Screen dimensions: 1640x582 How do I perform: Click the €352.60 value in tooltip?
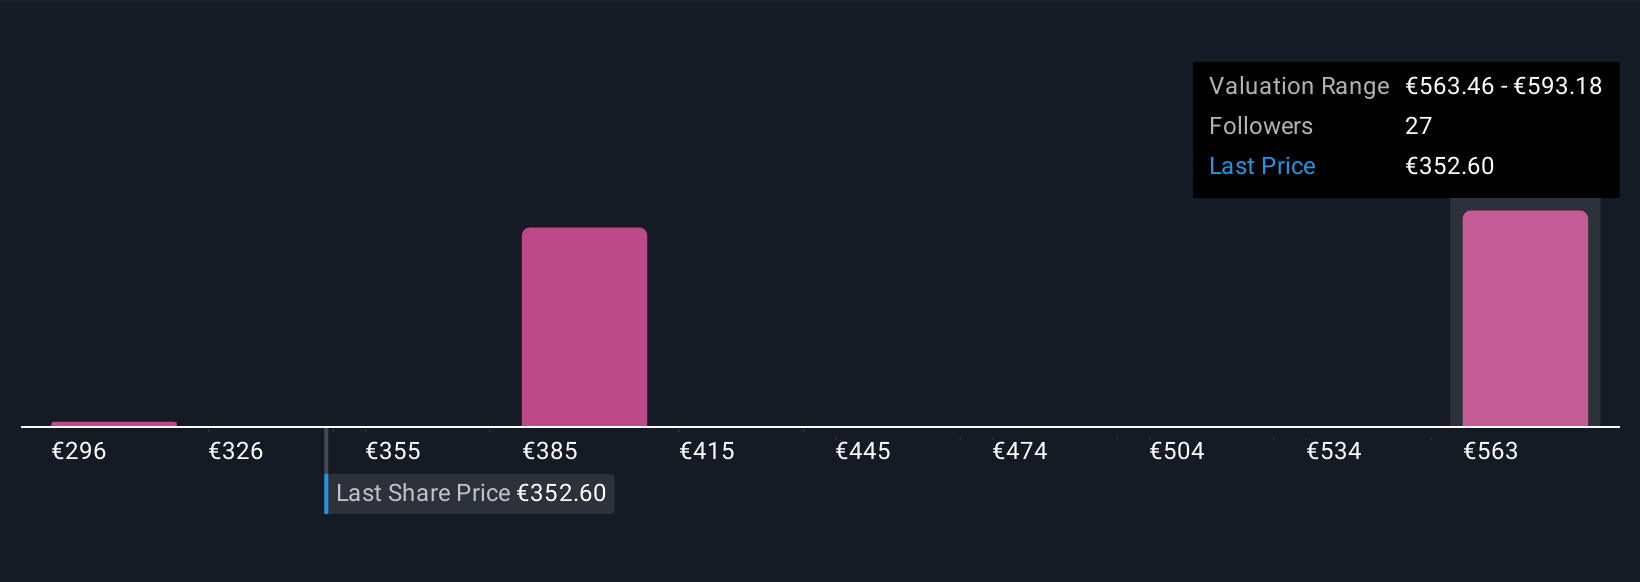coord(1450,166)
